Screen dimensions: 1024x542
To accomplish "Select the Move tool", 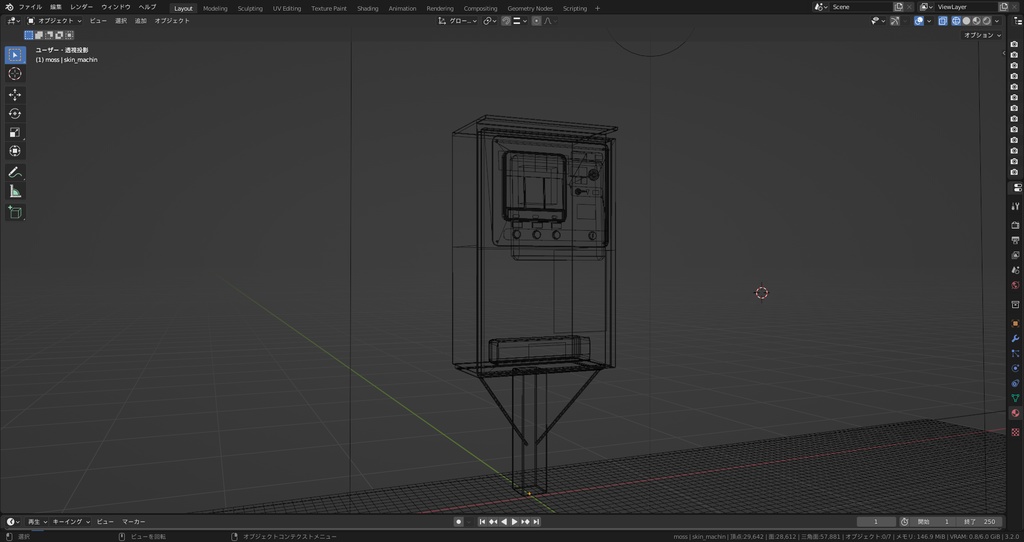I will (x=15, y=95).
